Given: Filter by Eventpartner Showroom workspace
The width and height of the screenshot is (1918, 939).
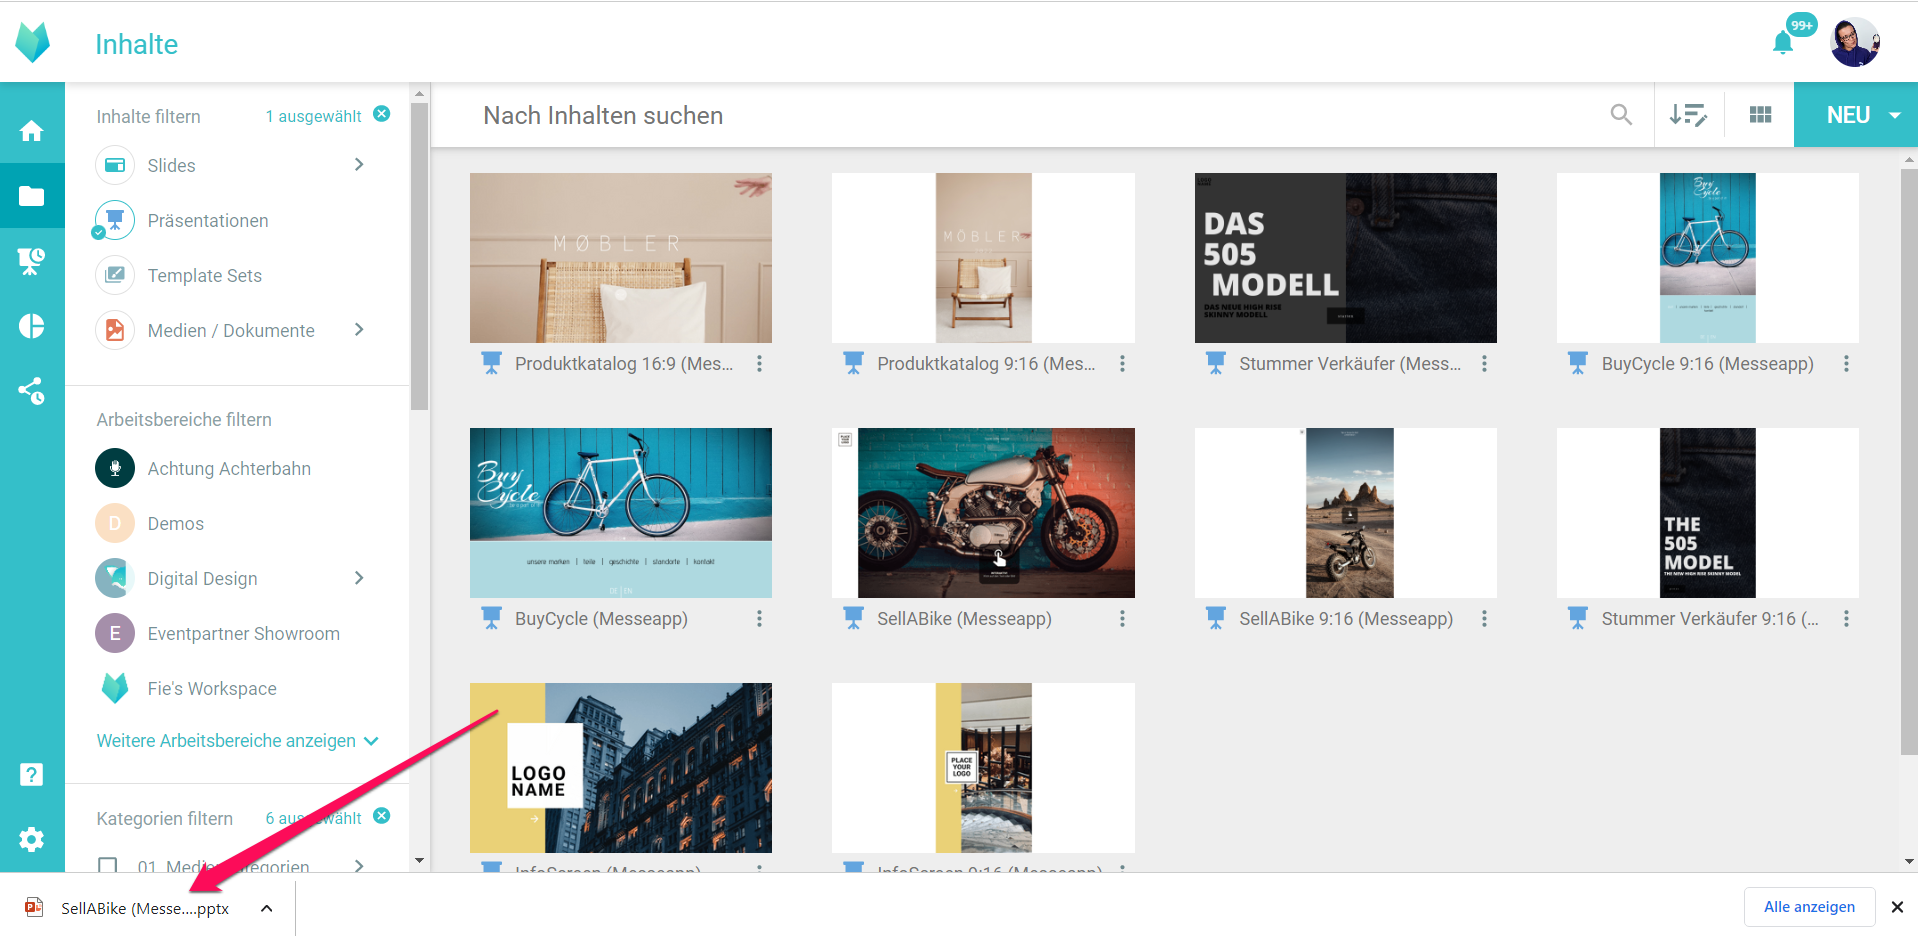Looking at the screenshot, I should [x=218, y=634].
